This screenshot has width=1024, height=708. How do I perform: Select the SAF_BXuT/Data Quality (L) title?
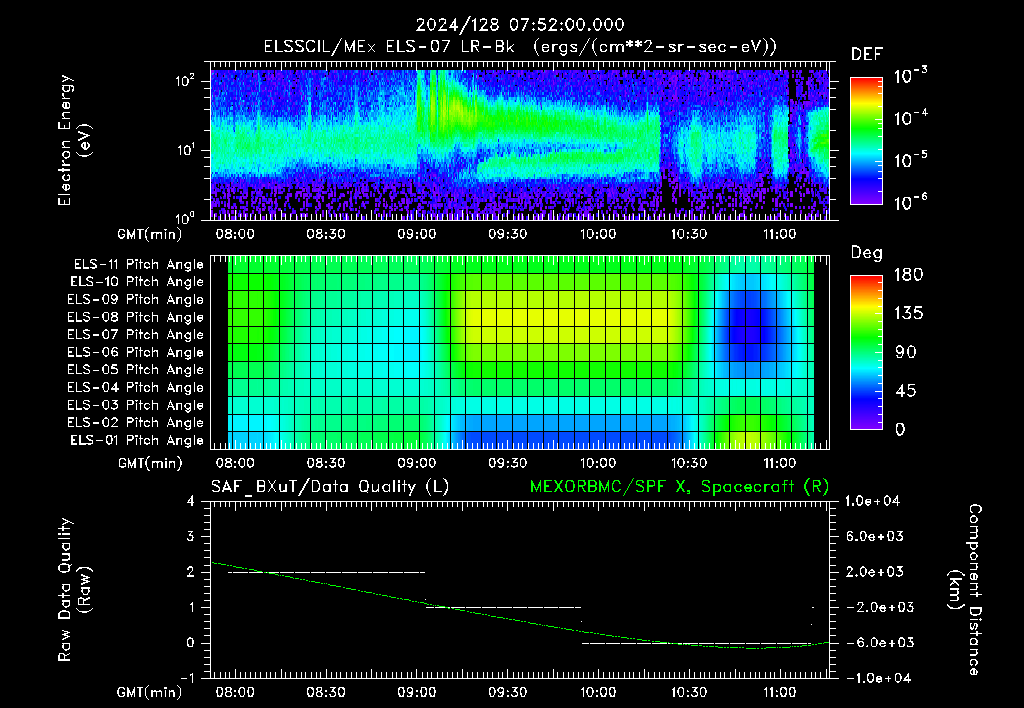330,487
